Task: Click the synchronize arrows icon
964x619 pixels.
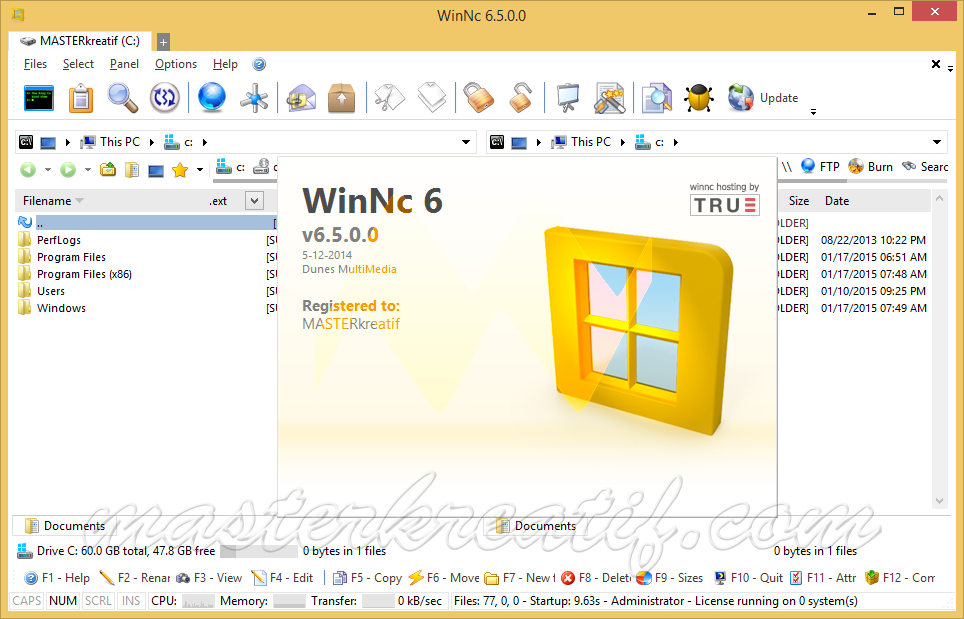Action: pyautogui.click(x=164, y=98)
